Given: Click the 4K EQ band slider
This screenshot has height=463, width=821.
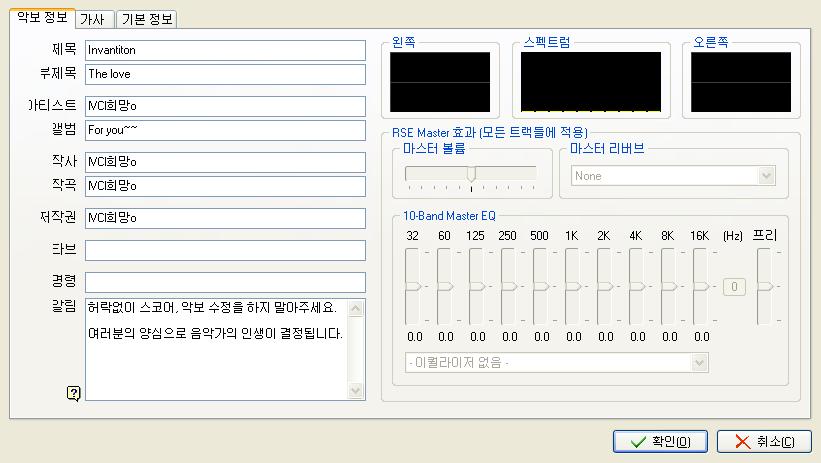Looking at the screenshot, I should click(636, 286).
